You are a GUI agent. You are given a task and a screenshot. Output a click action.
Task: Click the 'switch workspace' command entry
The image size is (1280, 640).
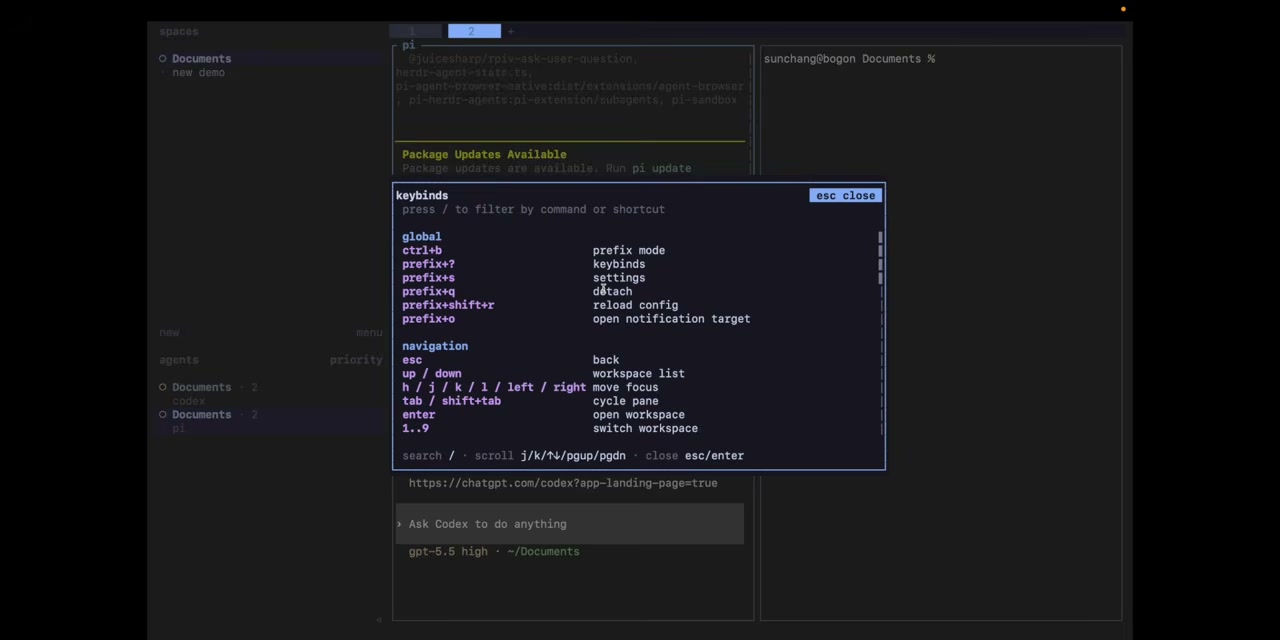click(x=645, y=428)
